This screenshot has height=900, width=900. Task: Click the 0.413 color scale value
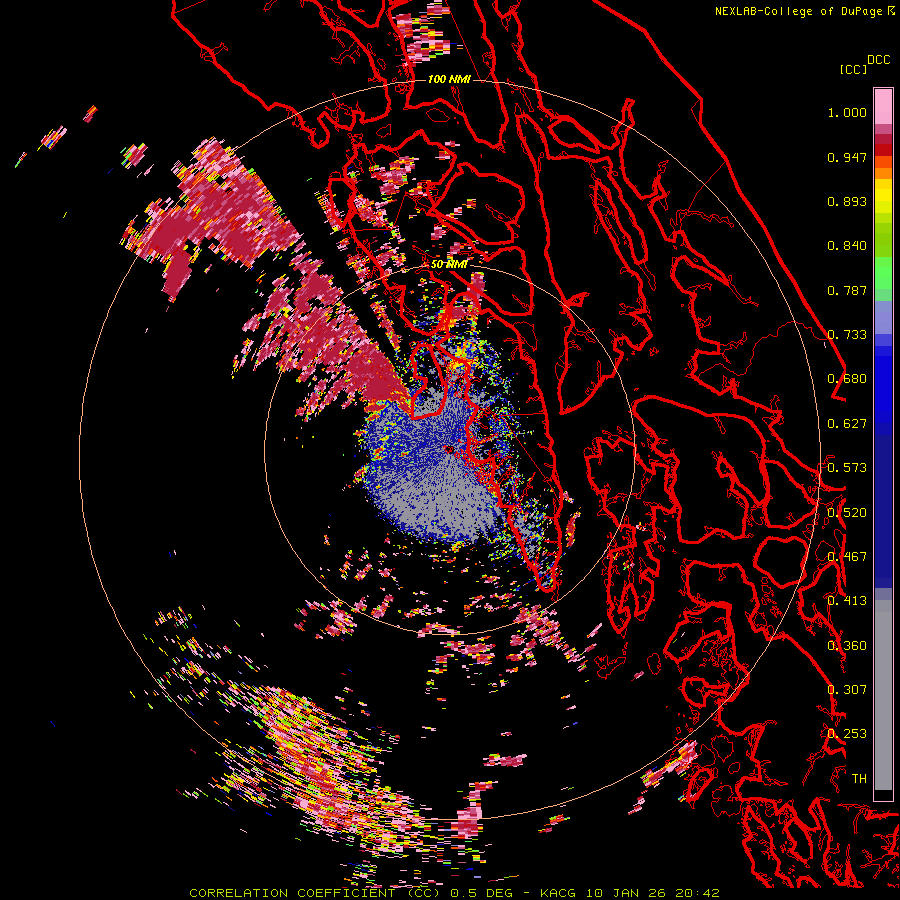(x=847, y=601)
